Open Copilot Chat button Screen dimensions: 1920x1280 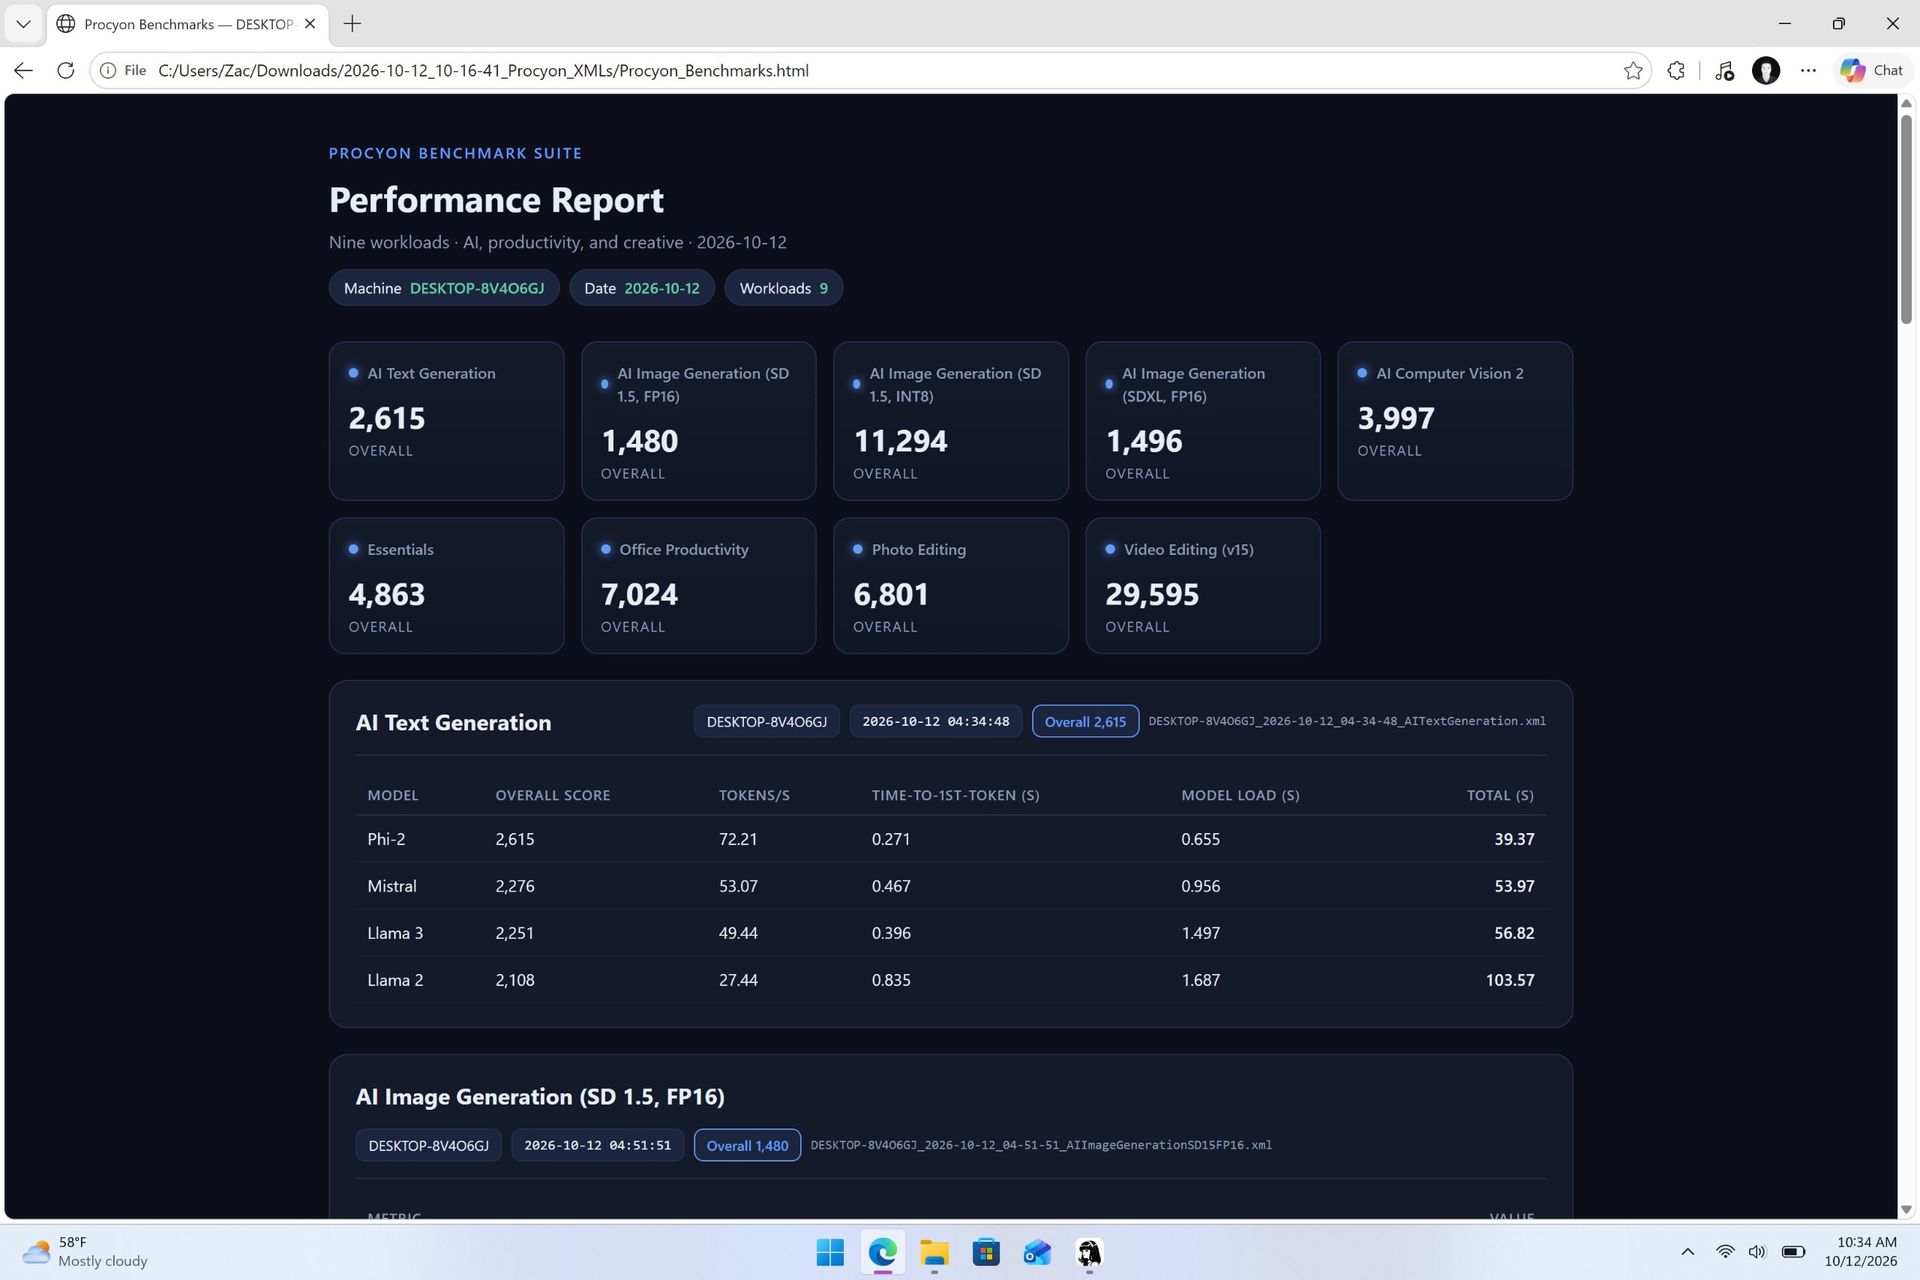point(1871,70)
